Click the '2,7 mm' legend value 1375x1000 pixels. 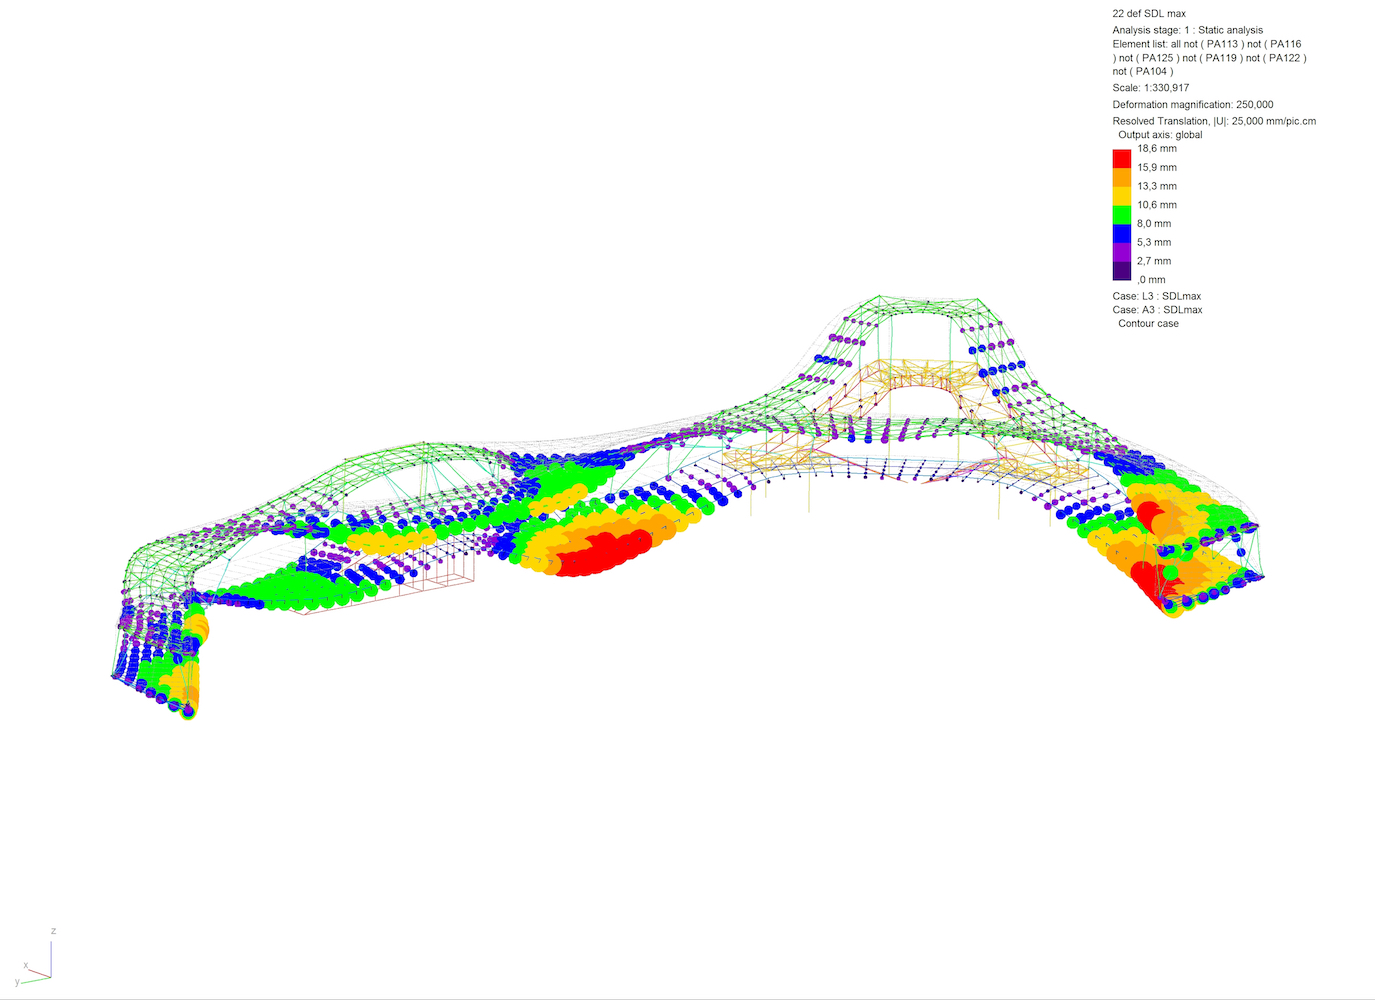click(x=1154, y=261)
